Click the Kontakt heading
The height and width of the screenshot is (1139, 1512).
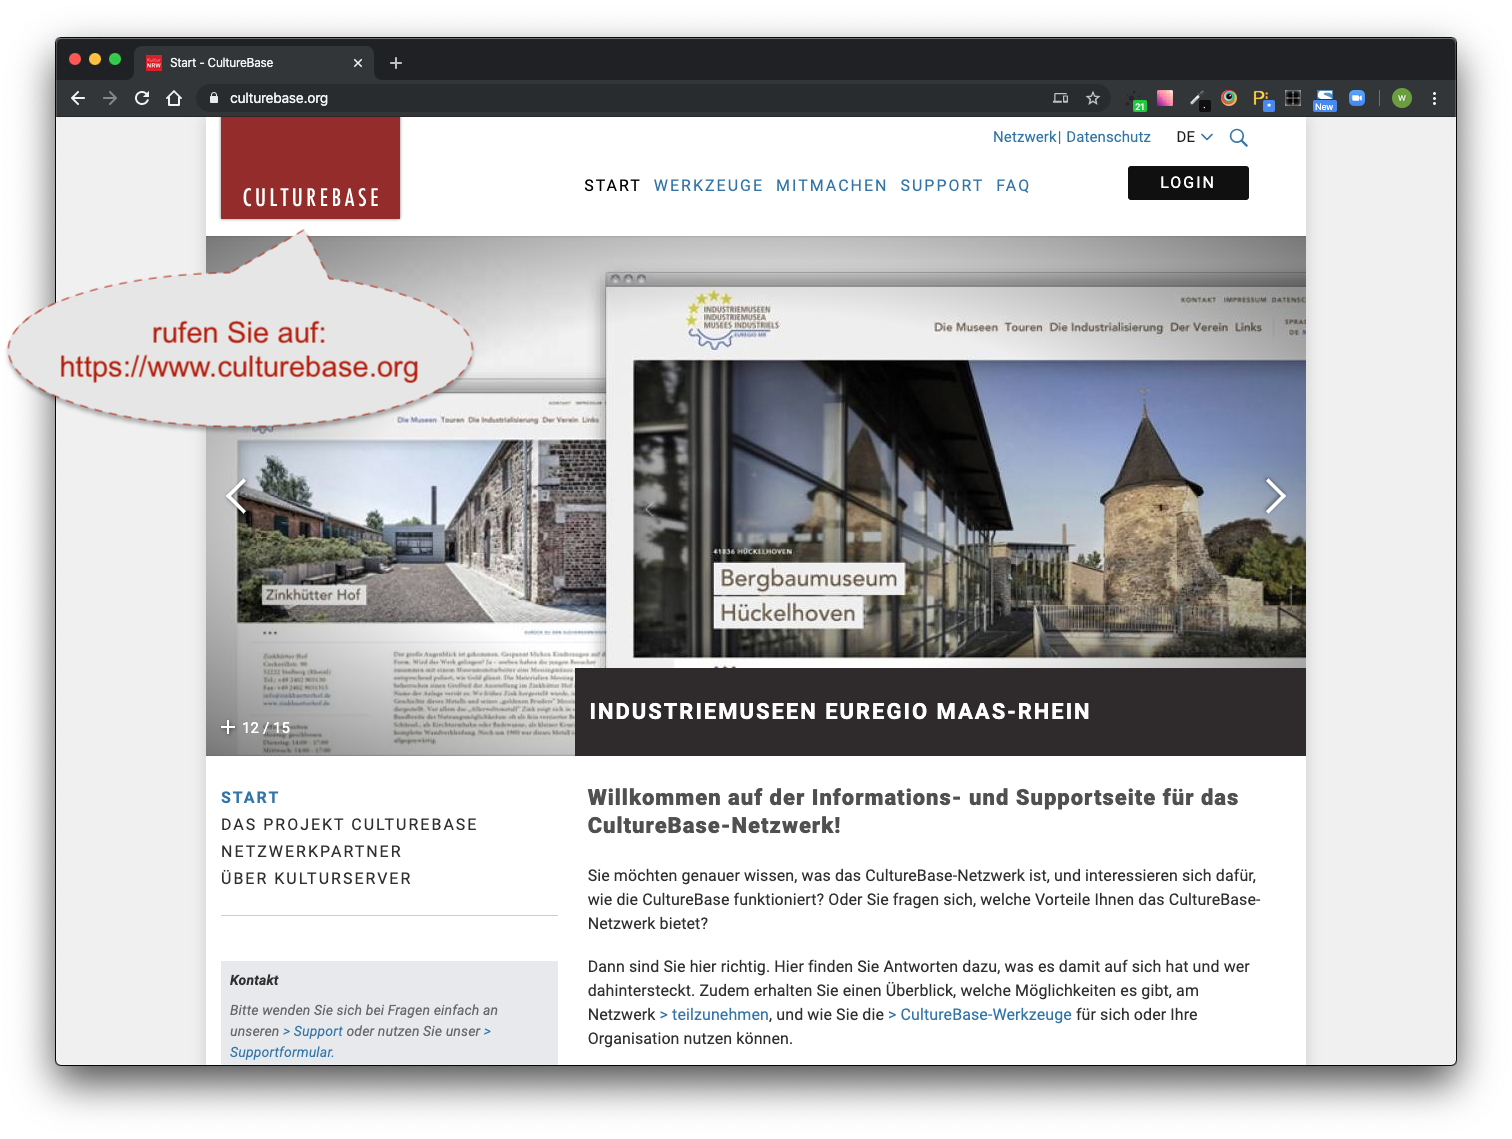coord(254,980)
